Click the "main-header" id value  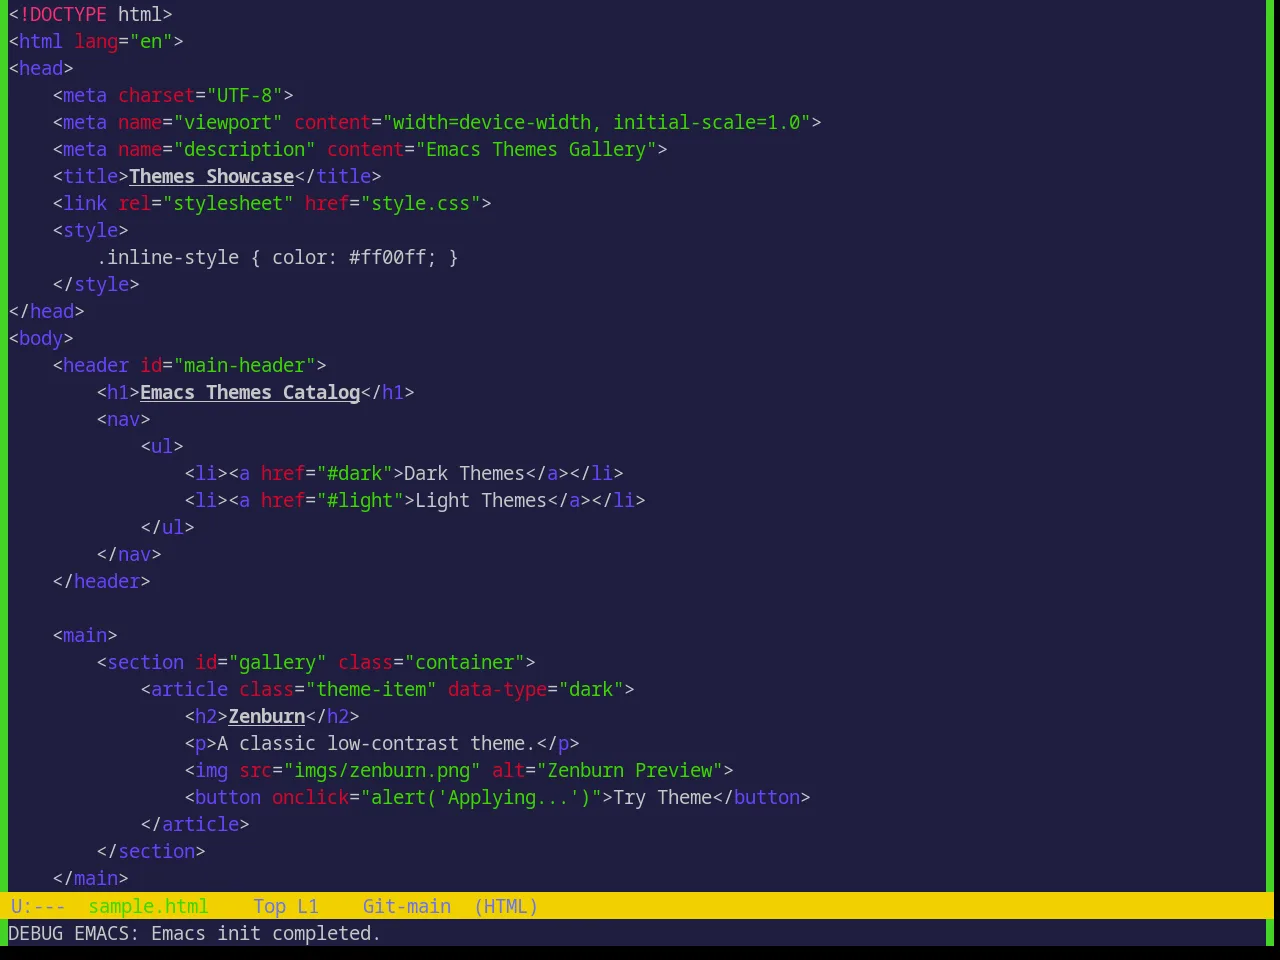point(244,365)
